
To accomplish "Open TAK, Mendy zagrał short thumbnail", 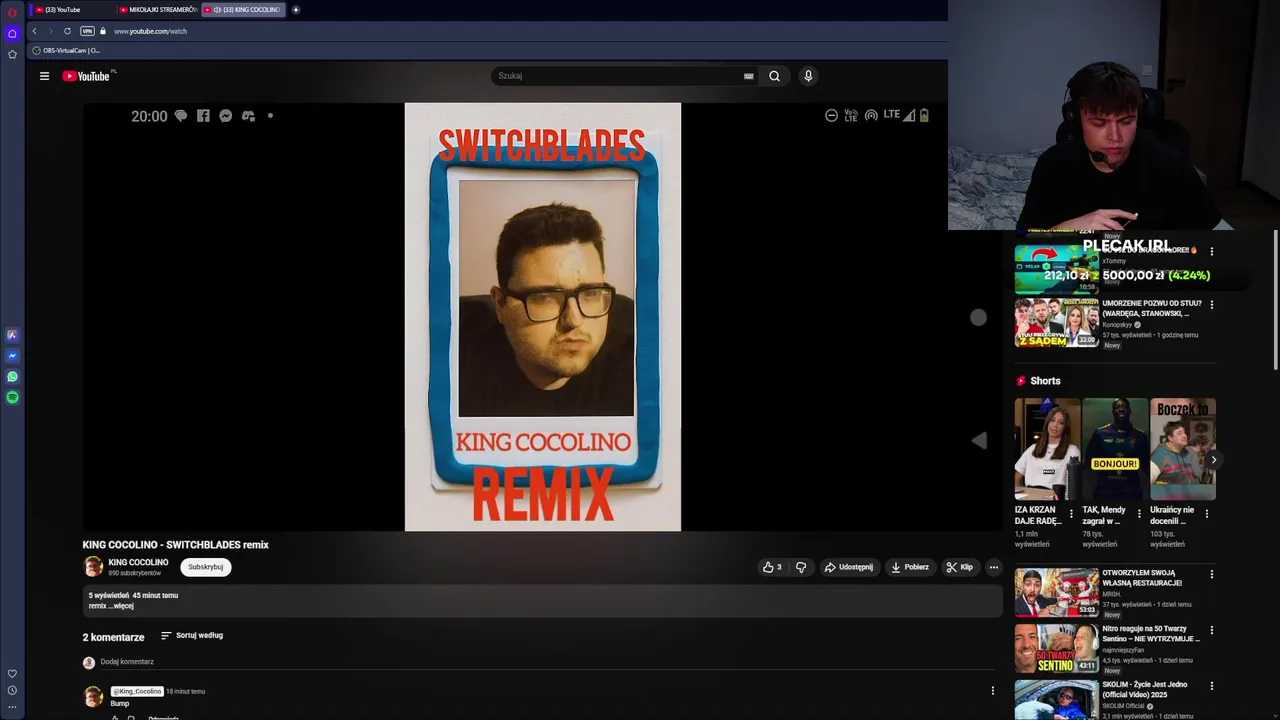I will click(1115, 449).
